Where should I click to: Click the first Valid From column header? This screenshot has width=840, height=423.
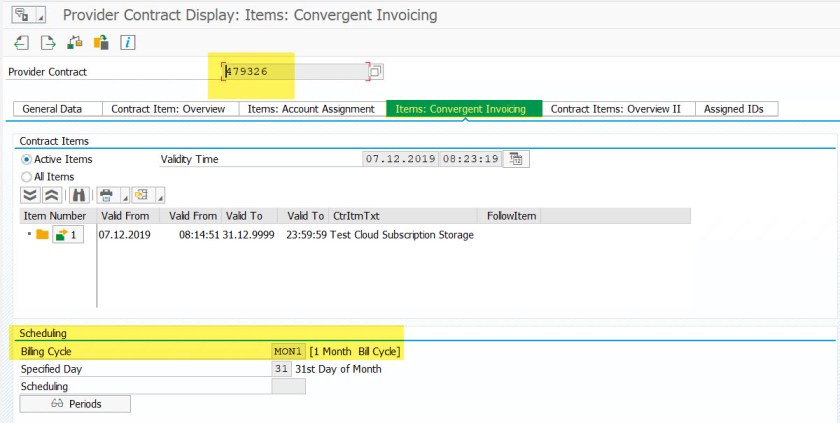[x=128, y=216]
